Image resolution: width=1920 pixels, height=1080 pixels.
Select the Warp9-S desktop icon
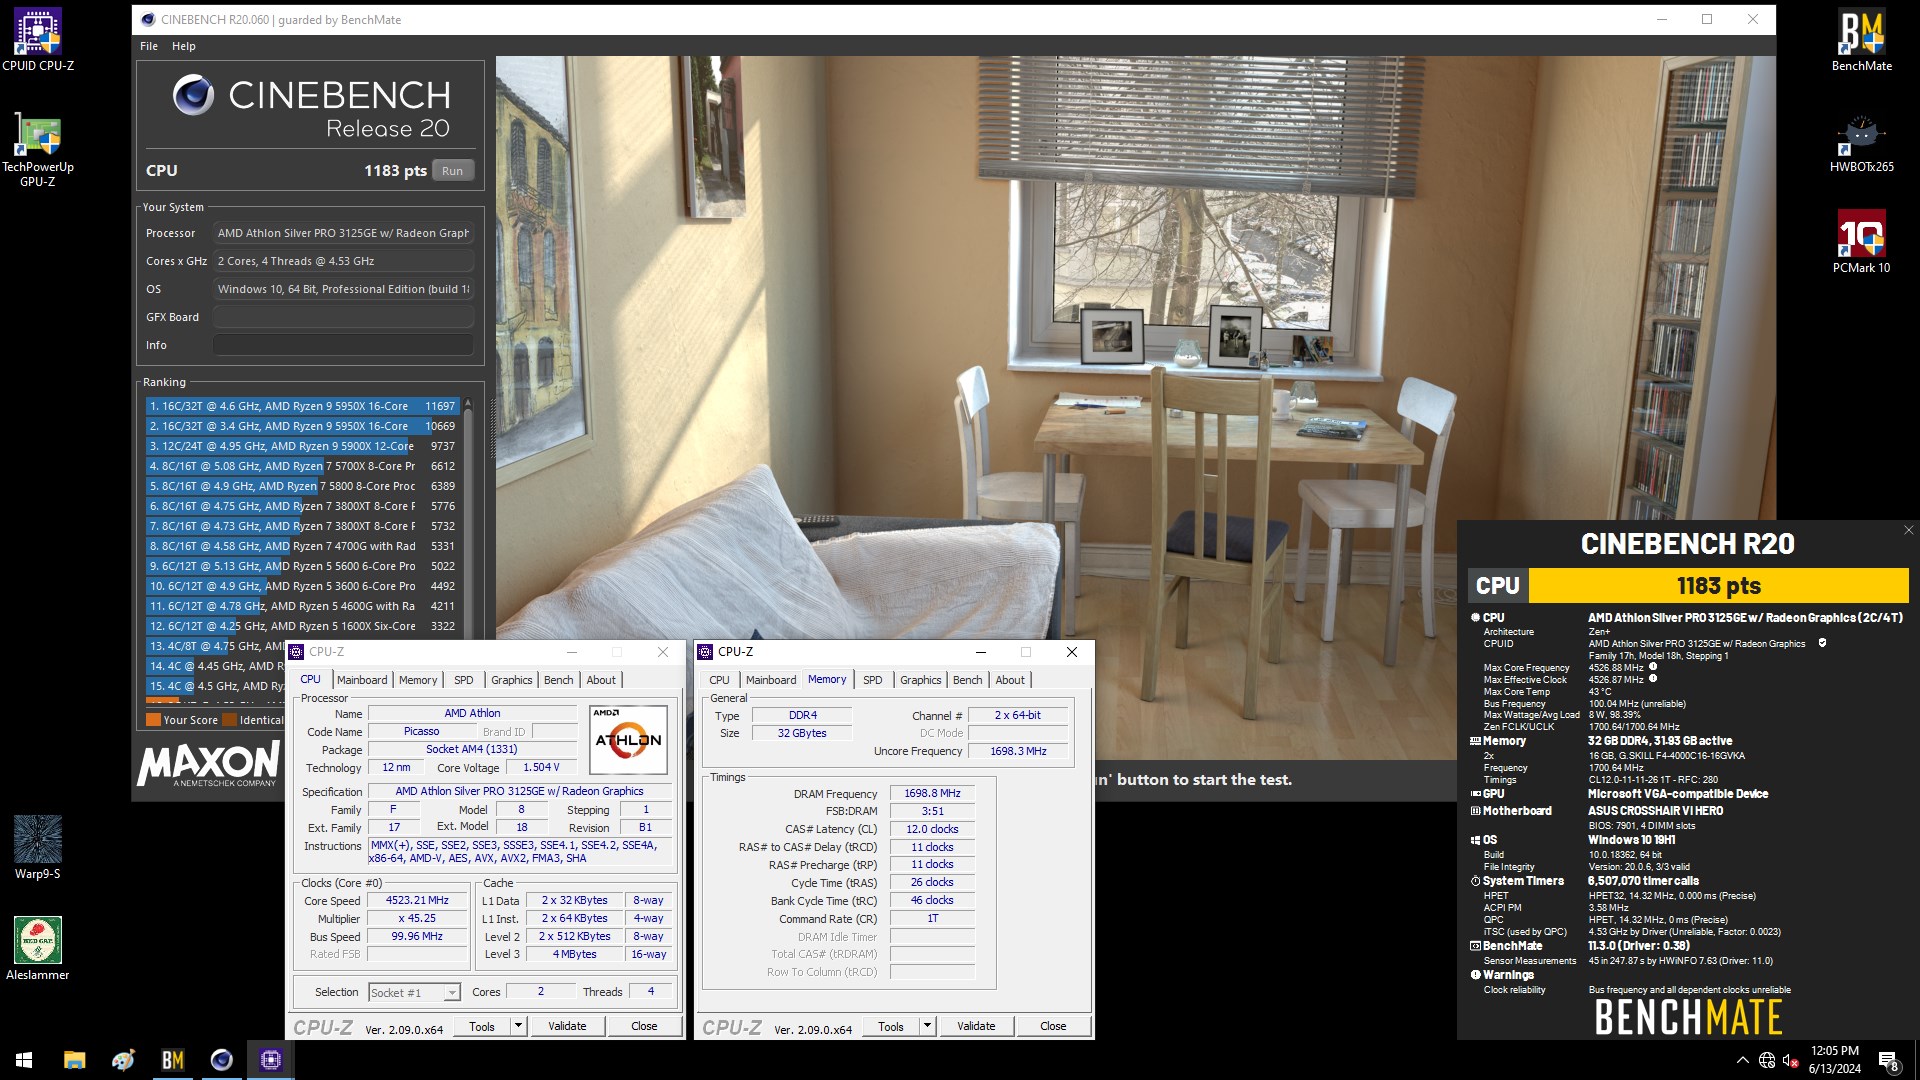coord(38,847)
